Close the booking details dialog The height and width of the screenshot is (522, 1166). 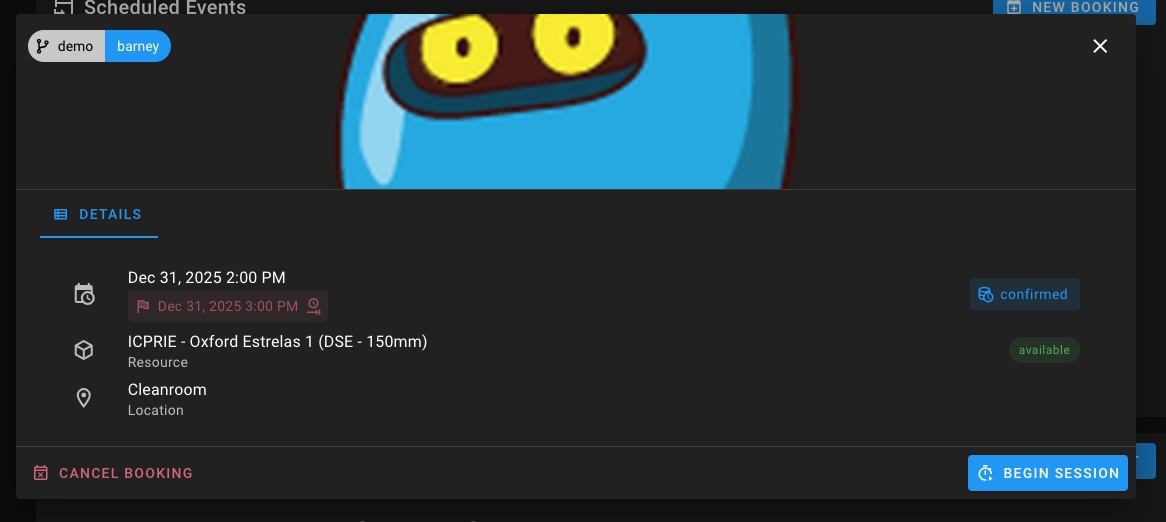coord(1100,46)
